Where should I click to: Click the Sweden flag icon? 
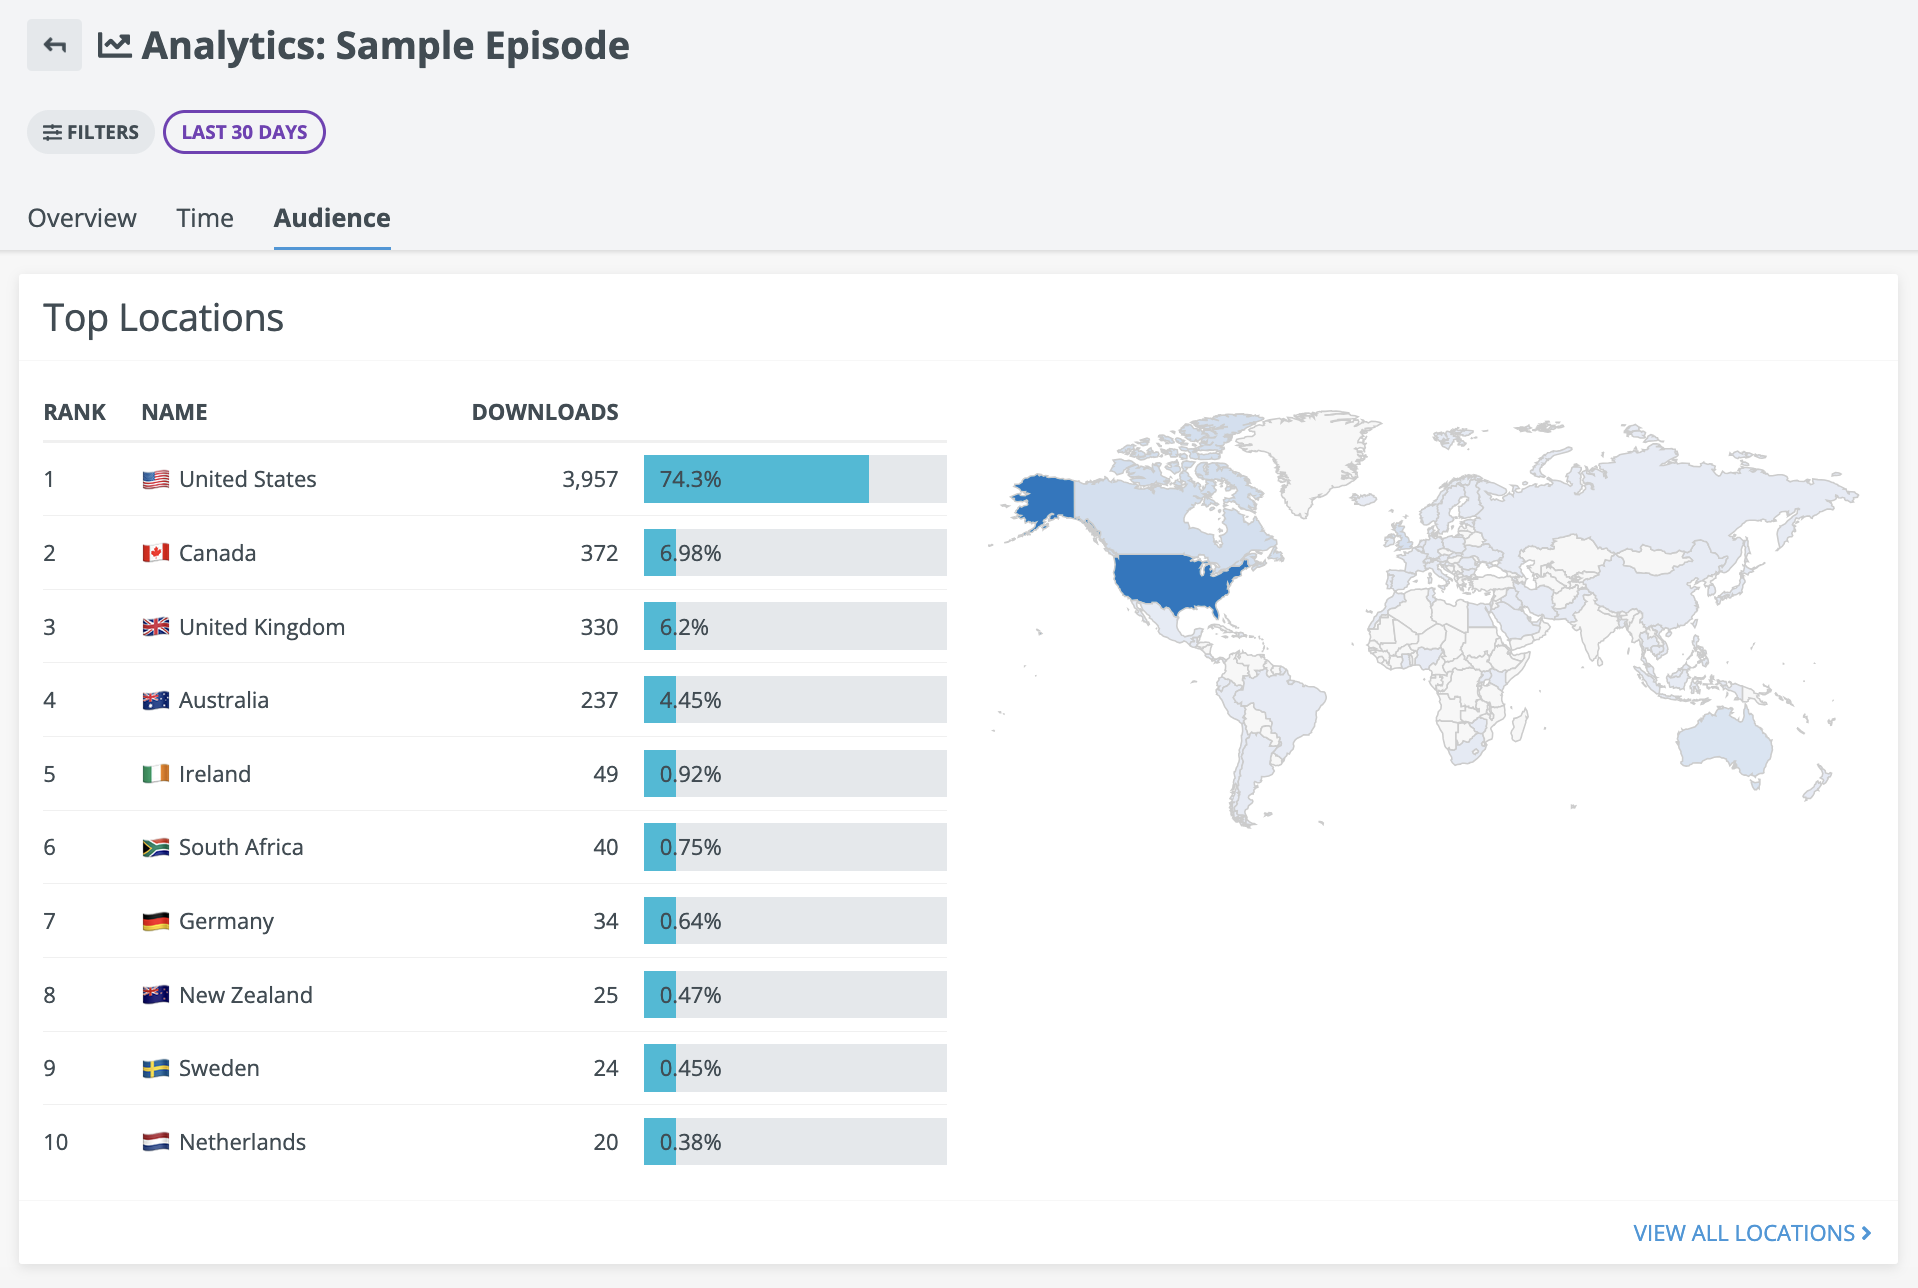point(155,1069)
